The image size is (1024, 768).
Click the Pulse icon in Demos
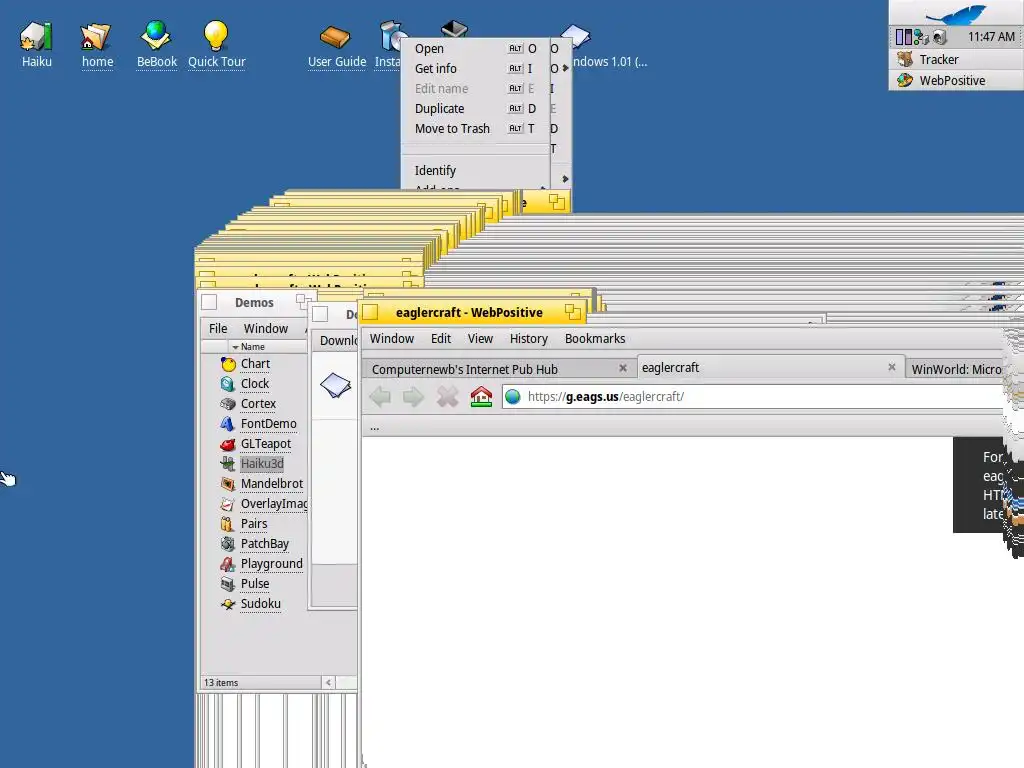point(228,584)
